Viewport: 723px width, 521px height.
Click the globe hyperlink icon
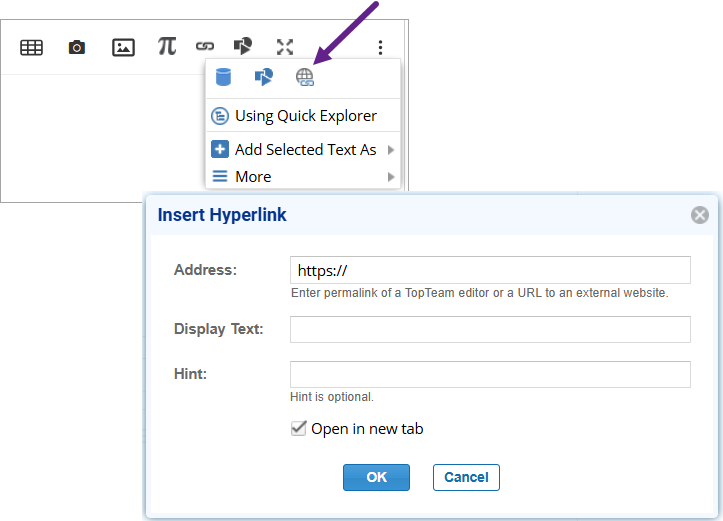[x=305, y=77]
